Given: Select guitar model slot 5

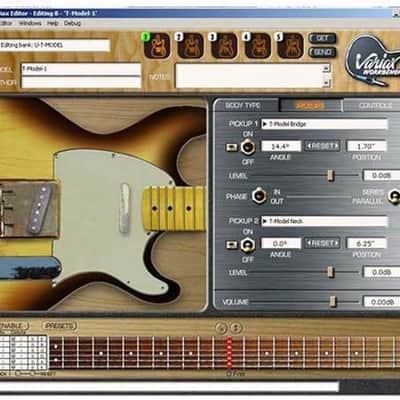Looking at the screenshot, I should pos(291,46).
